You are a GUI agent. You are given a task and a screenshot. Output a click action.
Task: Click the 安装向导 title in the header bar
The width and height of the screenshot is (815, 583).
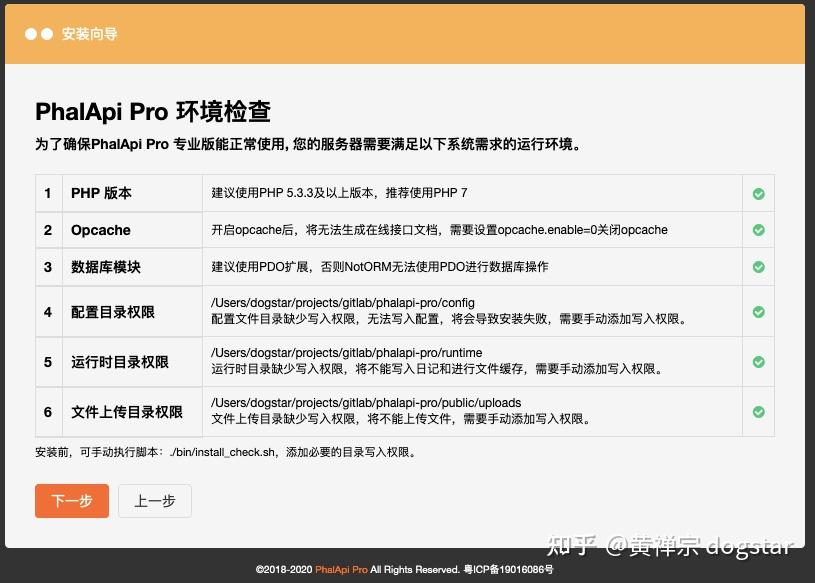[x=88, y=33]
